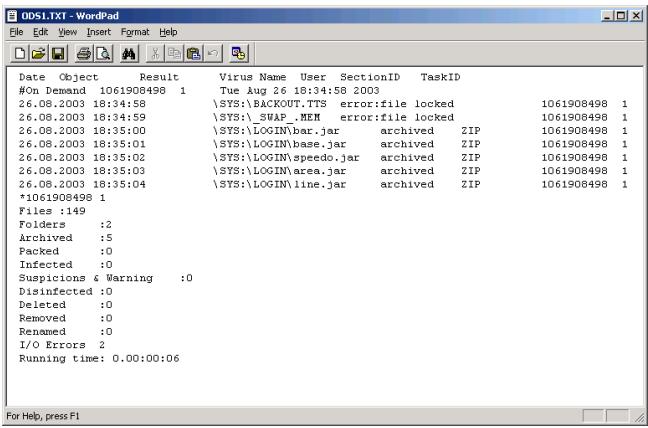Click the 'Archived :5' summary line
The image size is (648, 428).
pyautogui.click(x=65, y=238)
